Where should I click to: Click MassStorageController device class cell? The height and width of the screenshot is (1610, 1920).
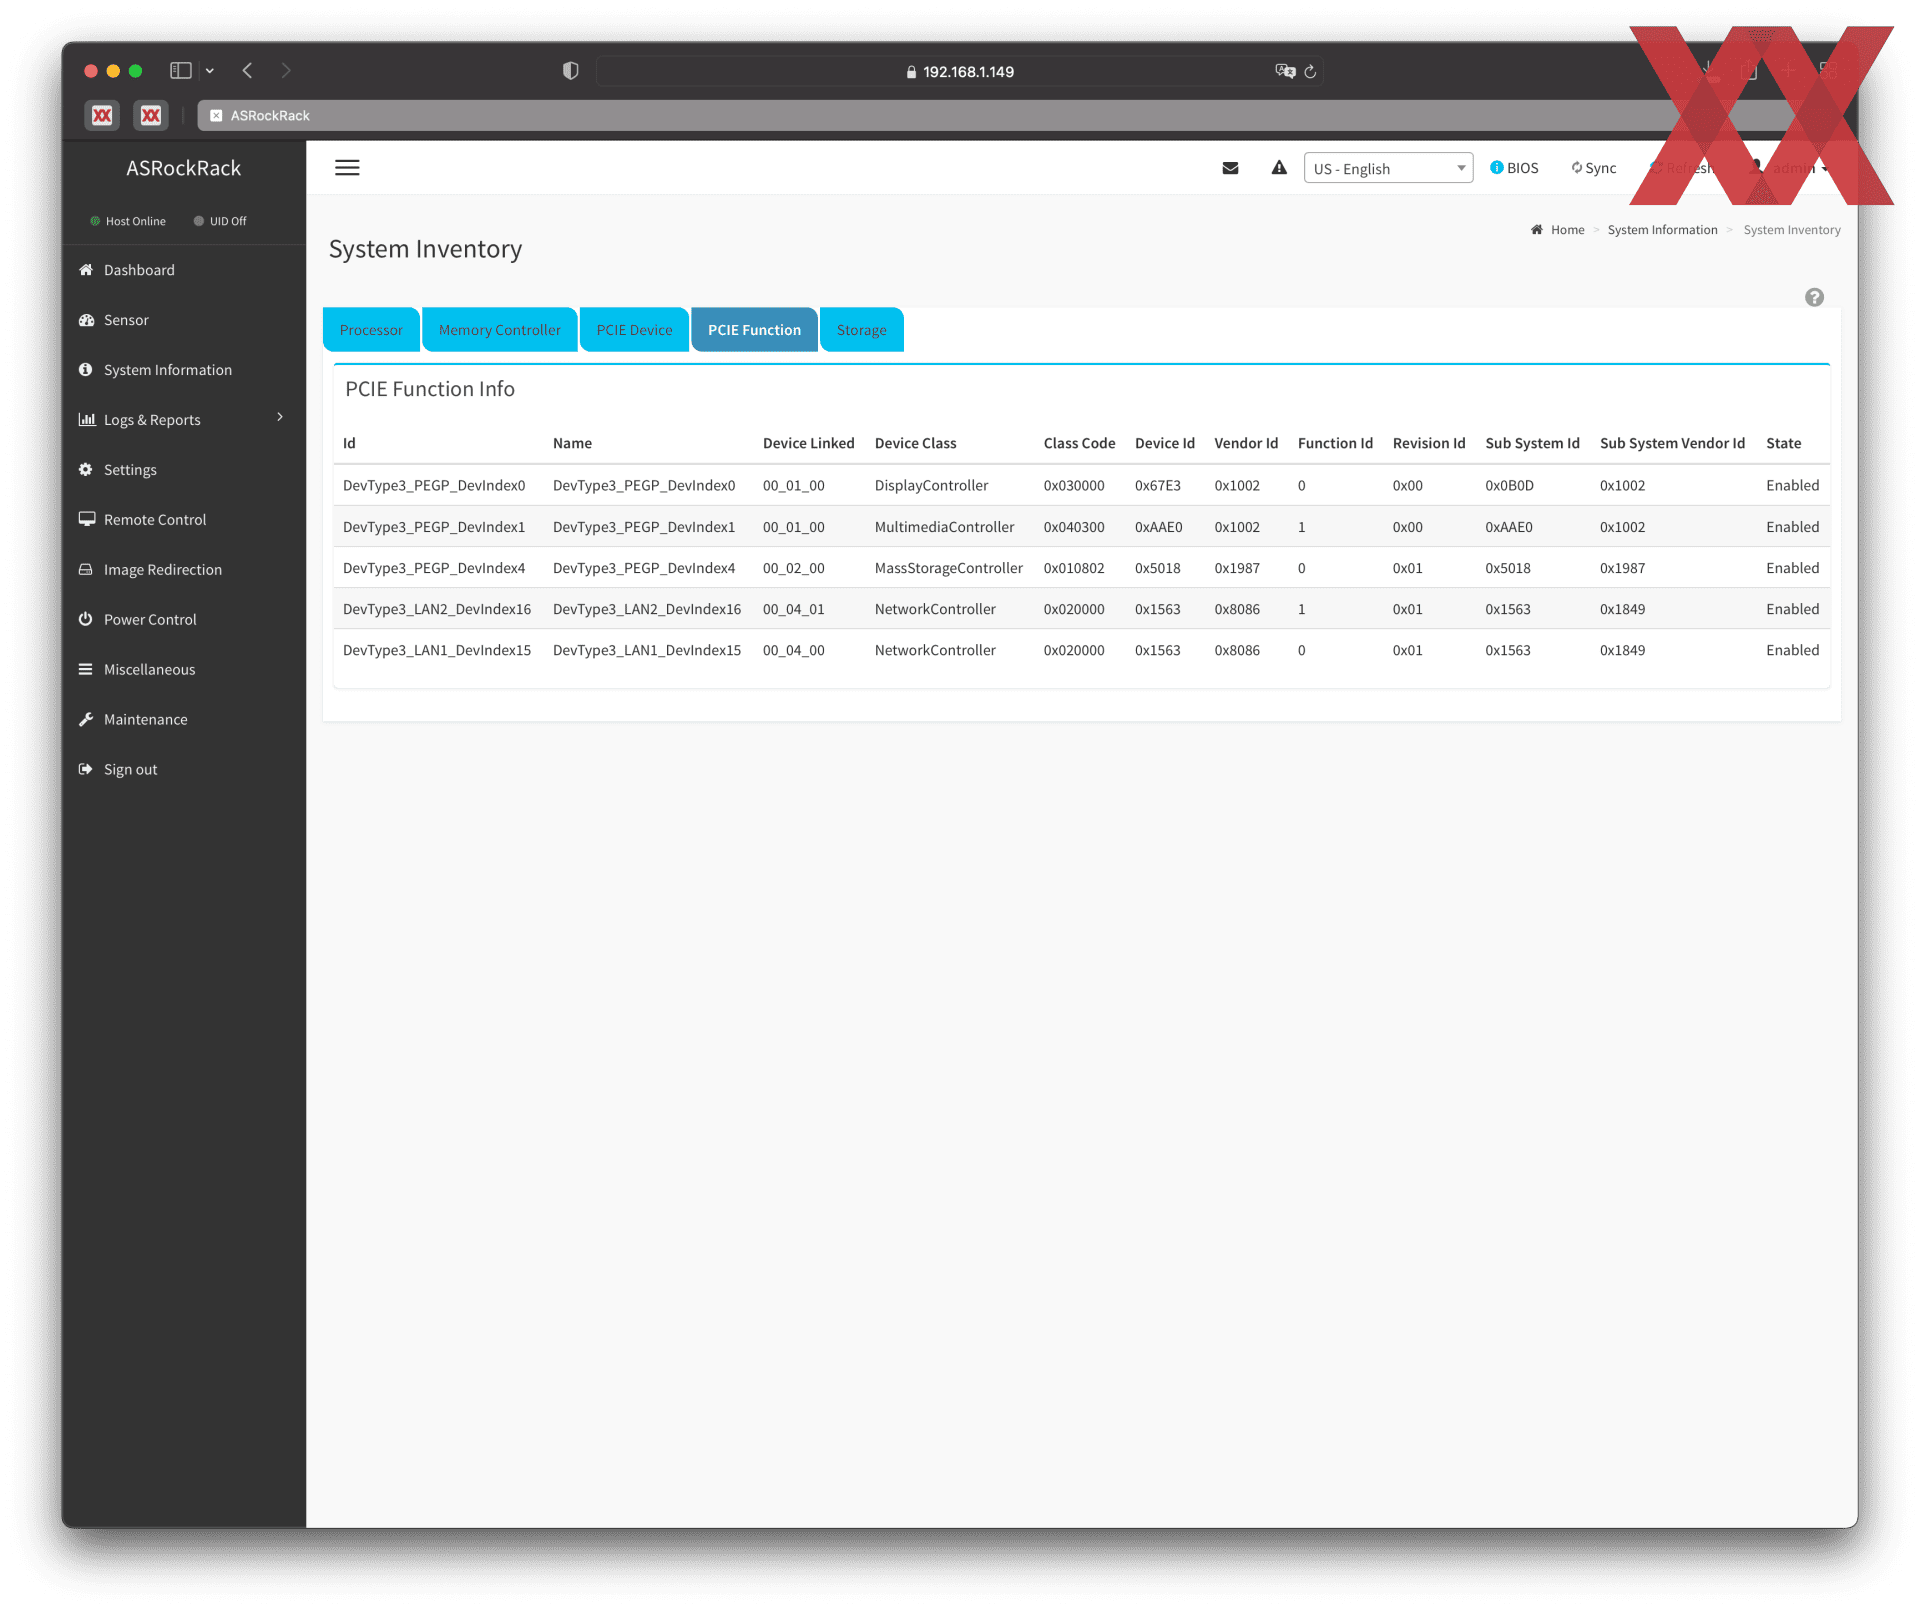pyautogui.click(x=948, y=568)
